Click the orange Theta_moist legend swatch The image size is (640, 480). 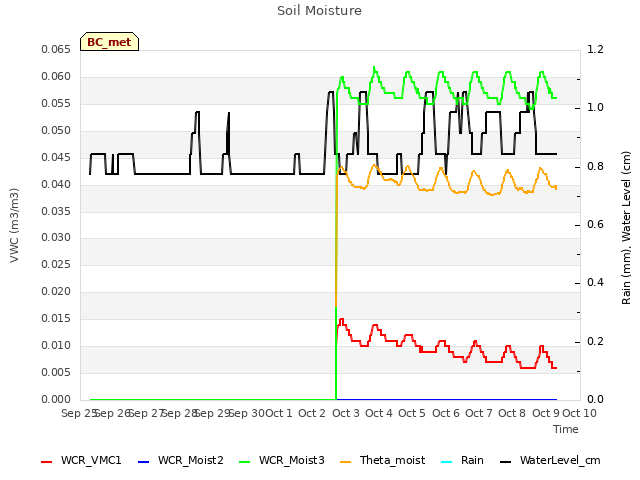[x=345, y=462]
